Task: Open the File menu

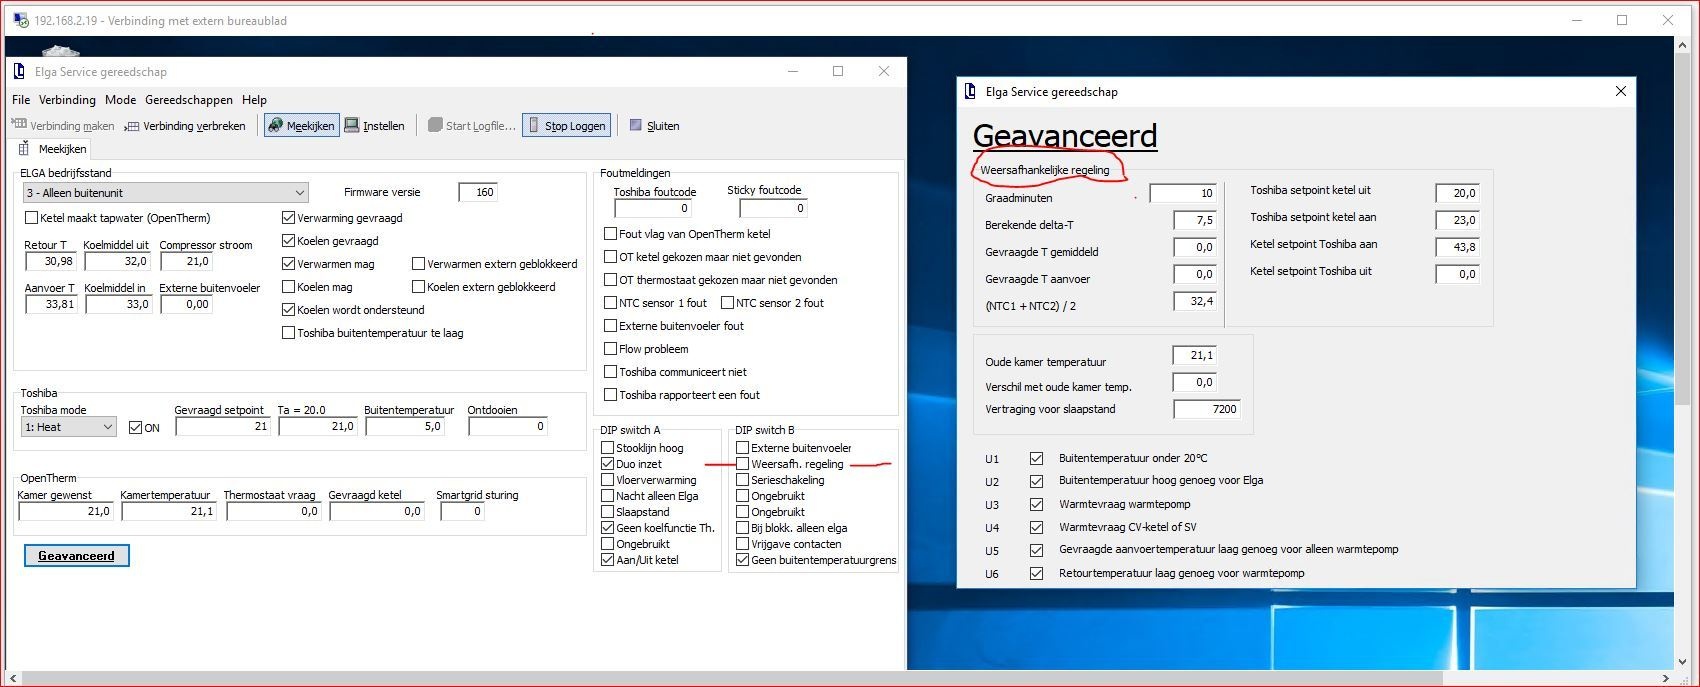Action: click(x=21, y=100)
